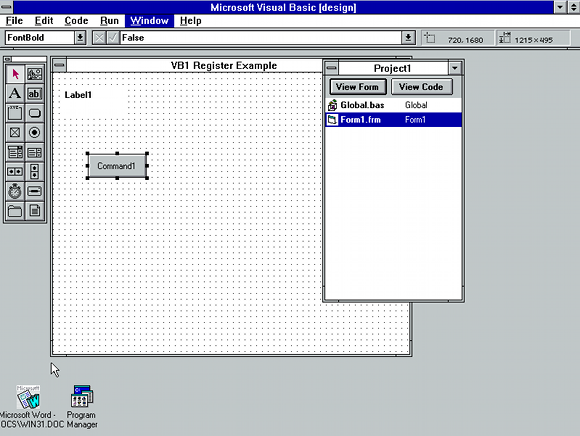Select the Option Button tool
This screenshot has height=436, width=580.
tap(35, 132)
